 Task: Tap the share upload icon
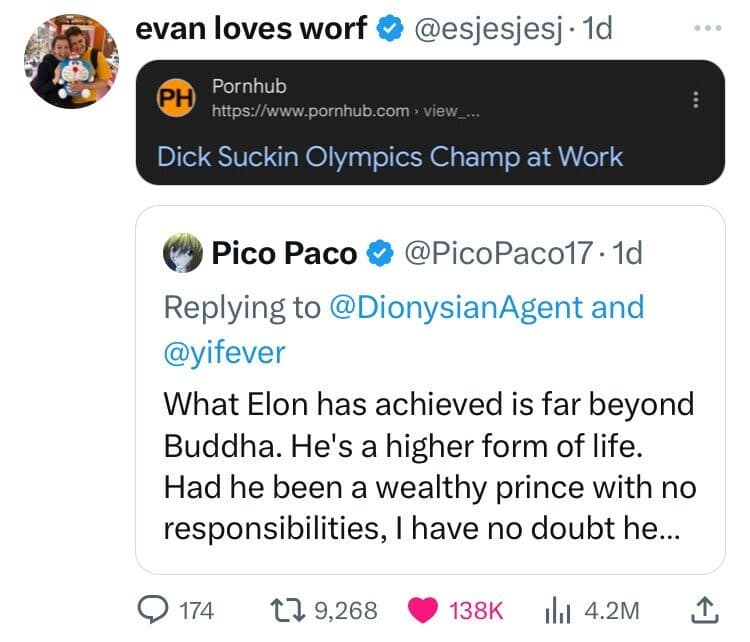702,609
